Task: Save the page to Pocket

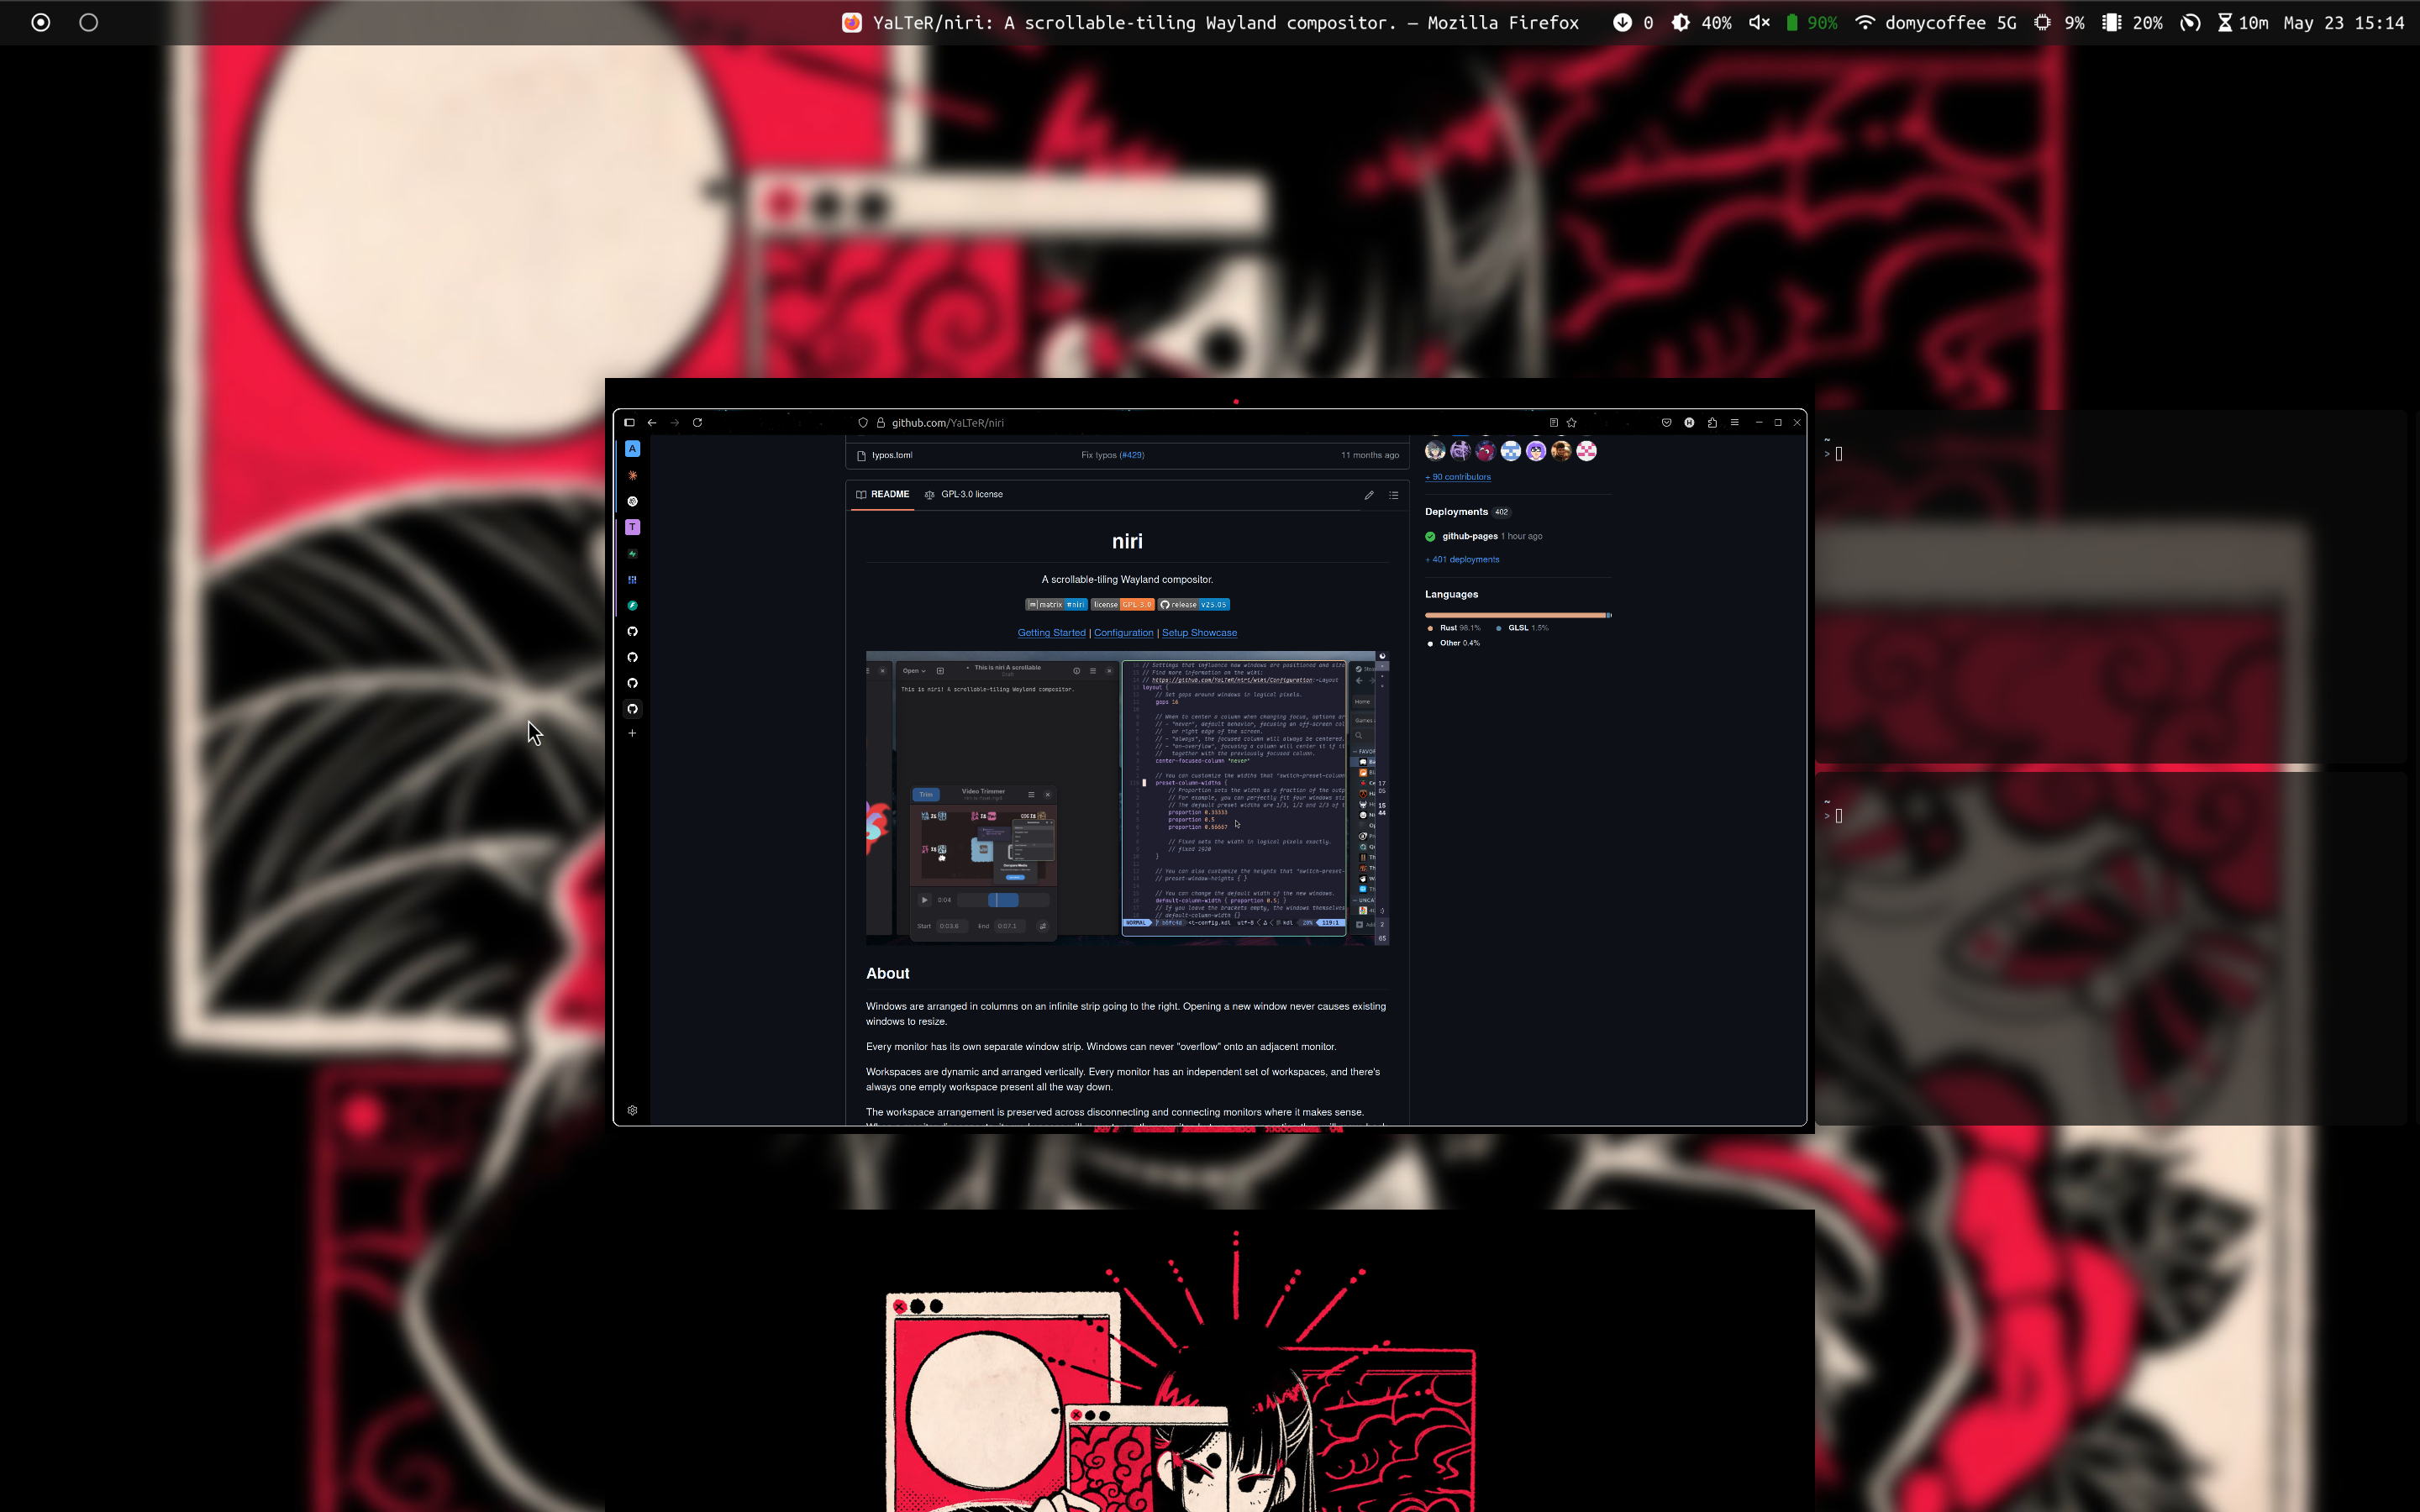Action: point(1666,423)
